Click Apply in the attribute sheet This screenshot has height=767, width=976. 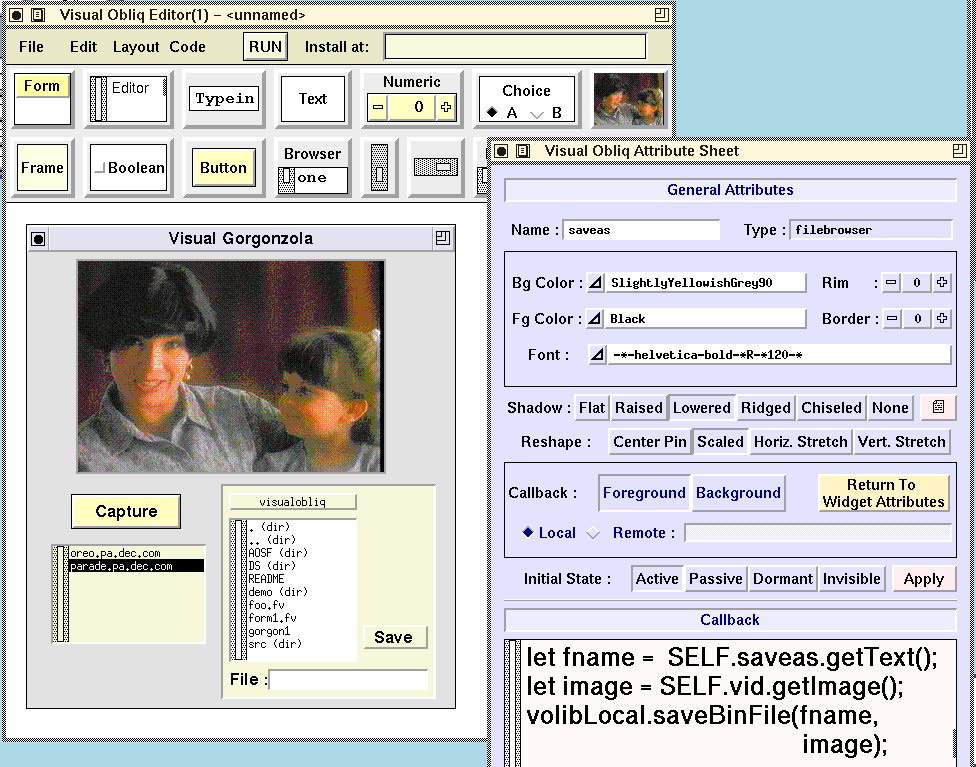pos(923,579)
